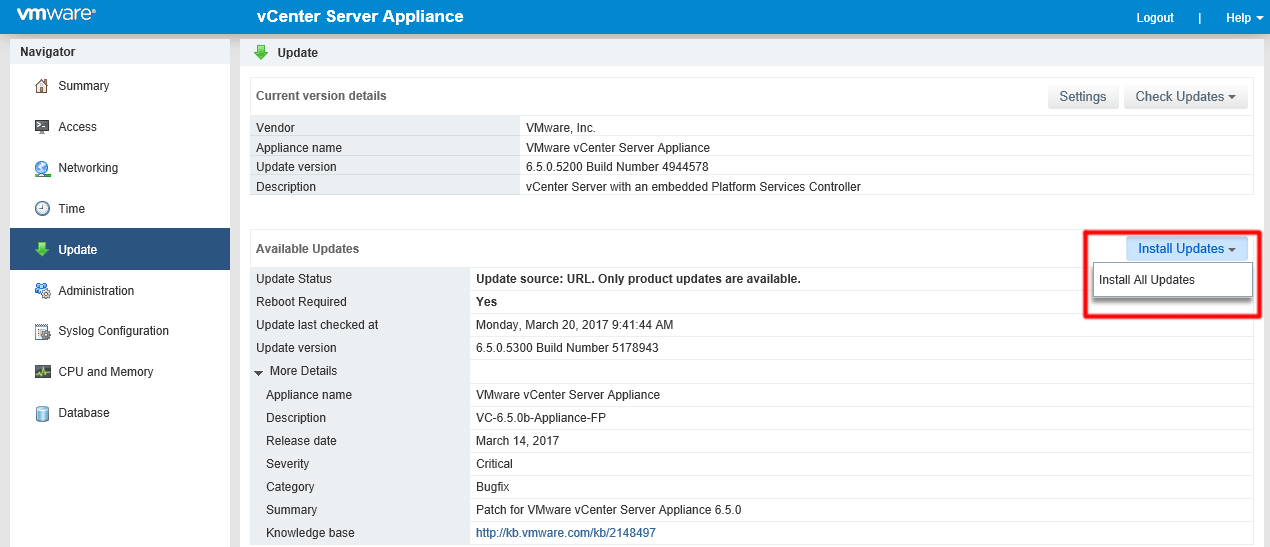1270x547 pixels.
Task: Open the kb.vmware.com knowledge base link
Action: pos(566,533)
